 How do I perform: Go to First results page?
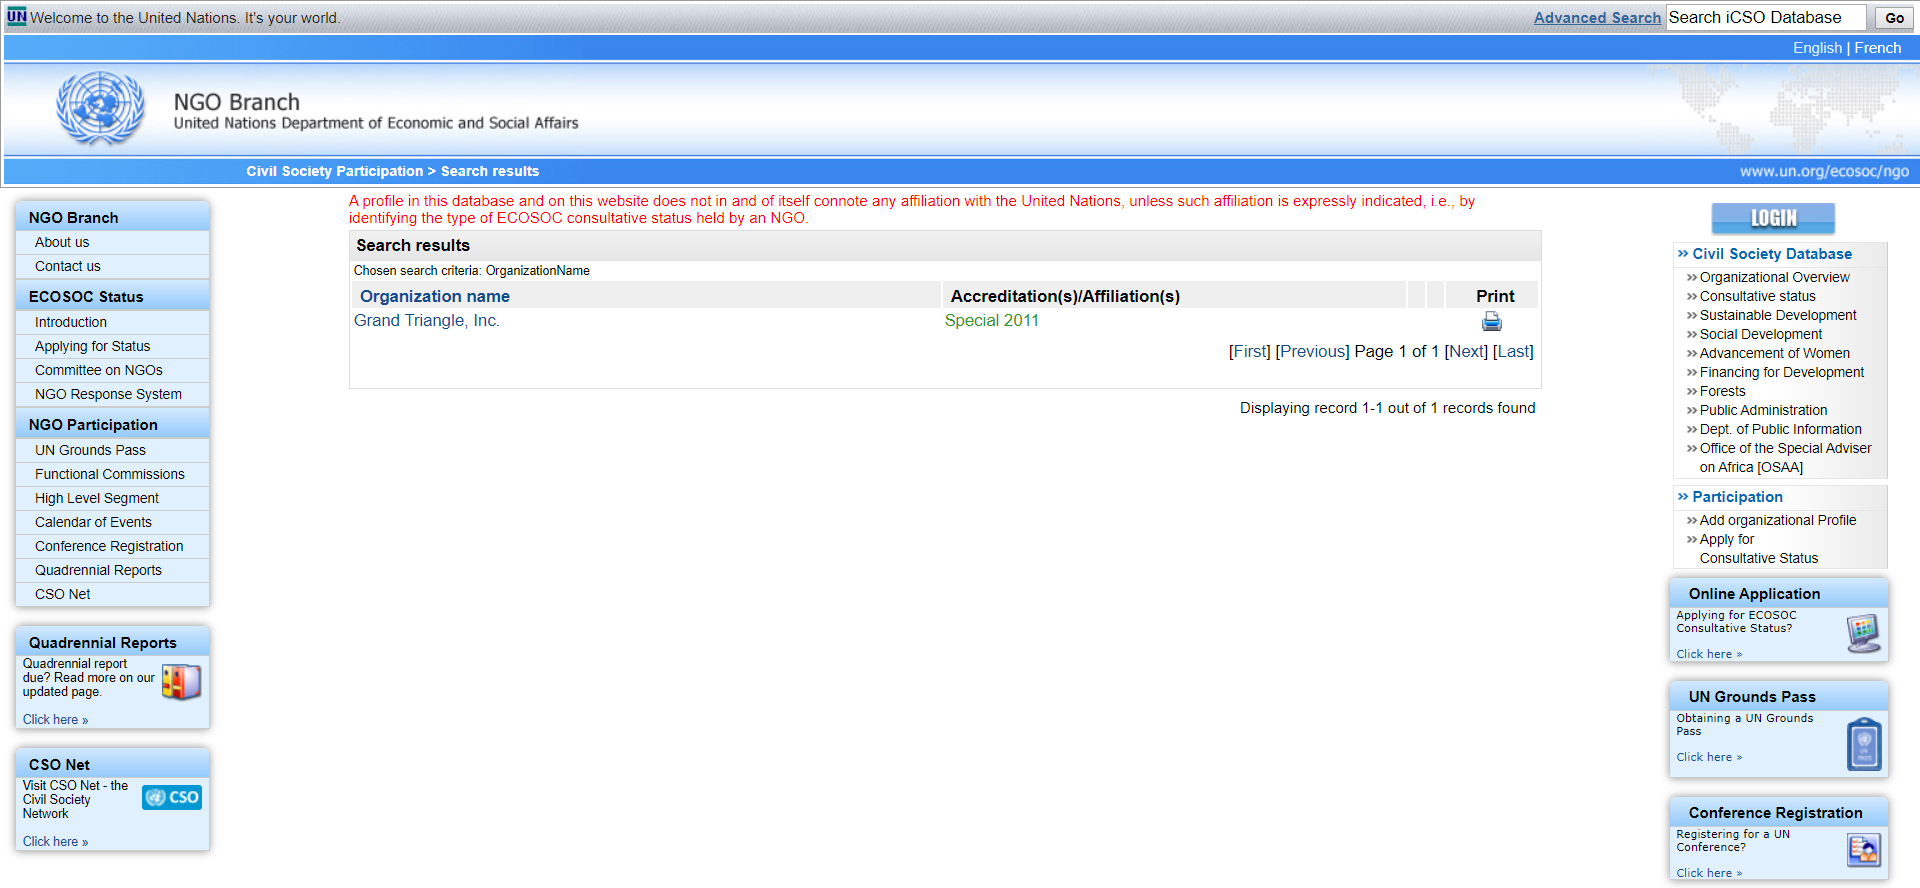1250,351
